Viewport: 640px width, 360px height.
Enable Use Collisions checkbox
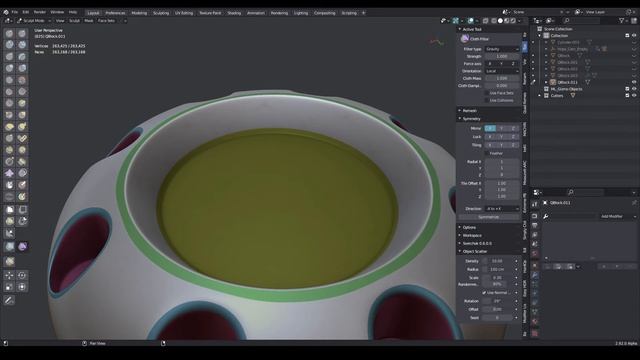point(487,100)
